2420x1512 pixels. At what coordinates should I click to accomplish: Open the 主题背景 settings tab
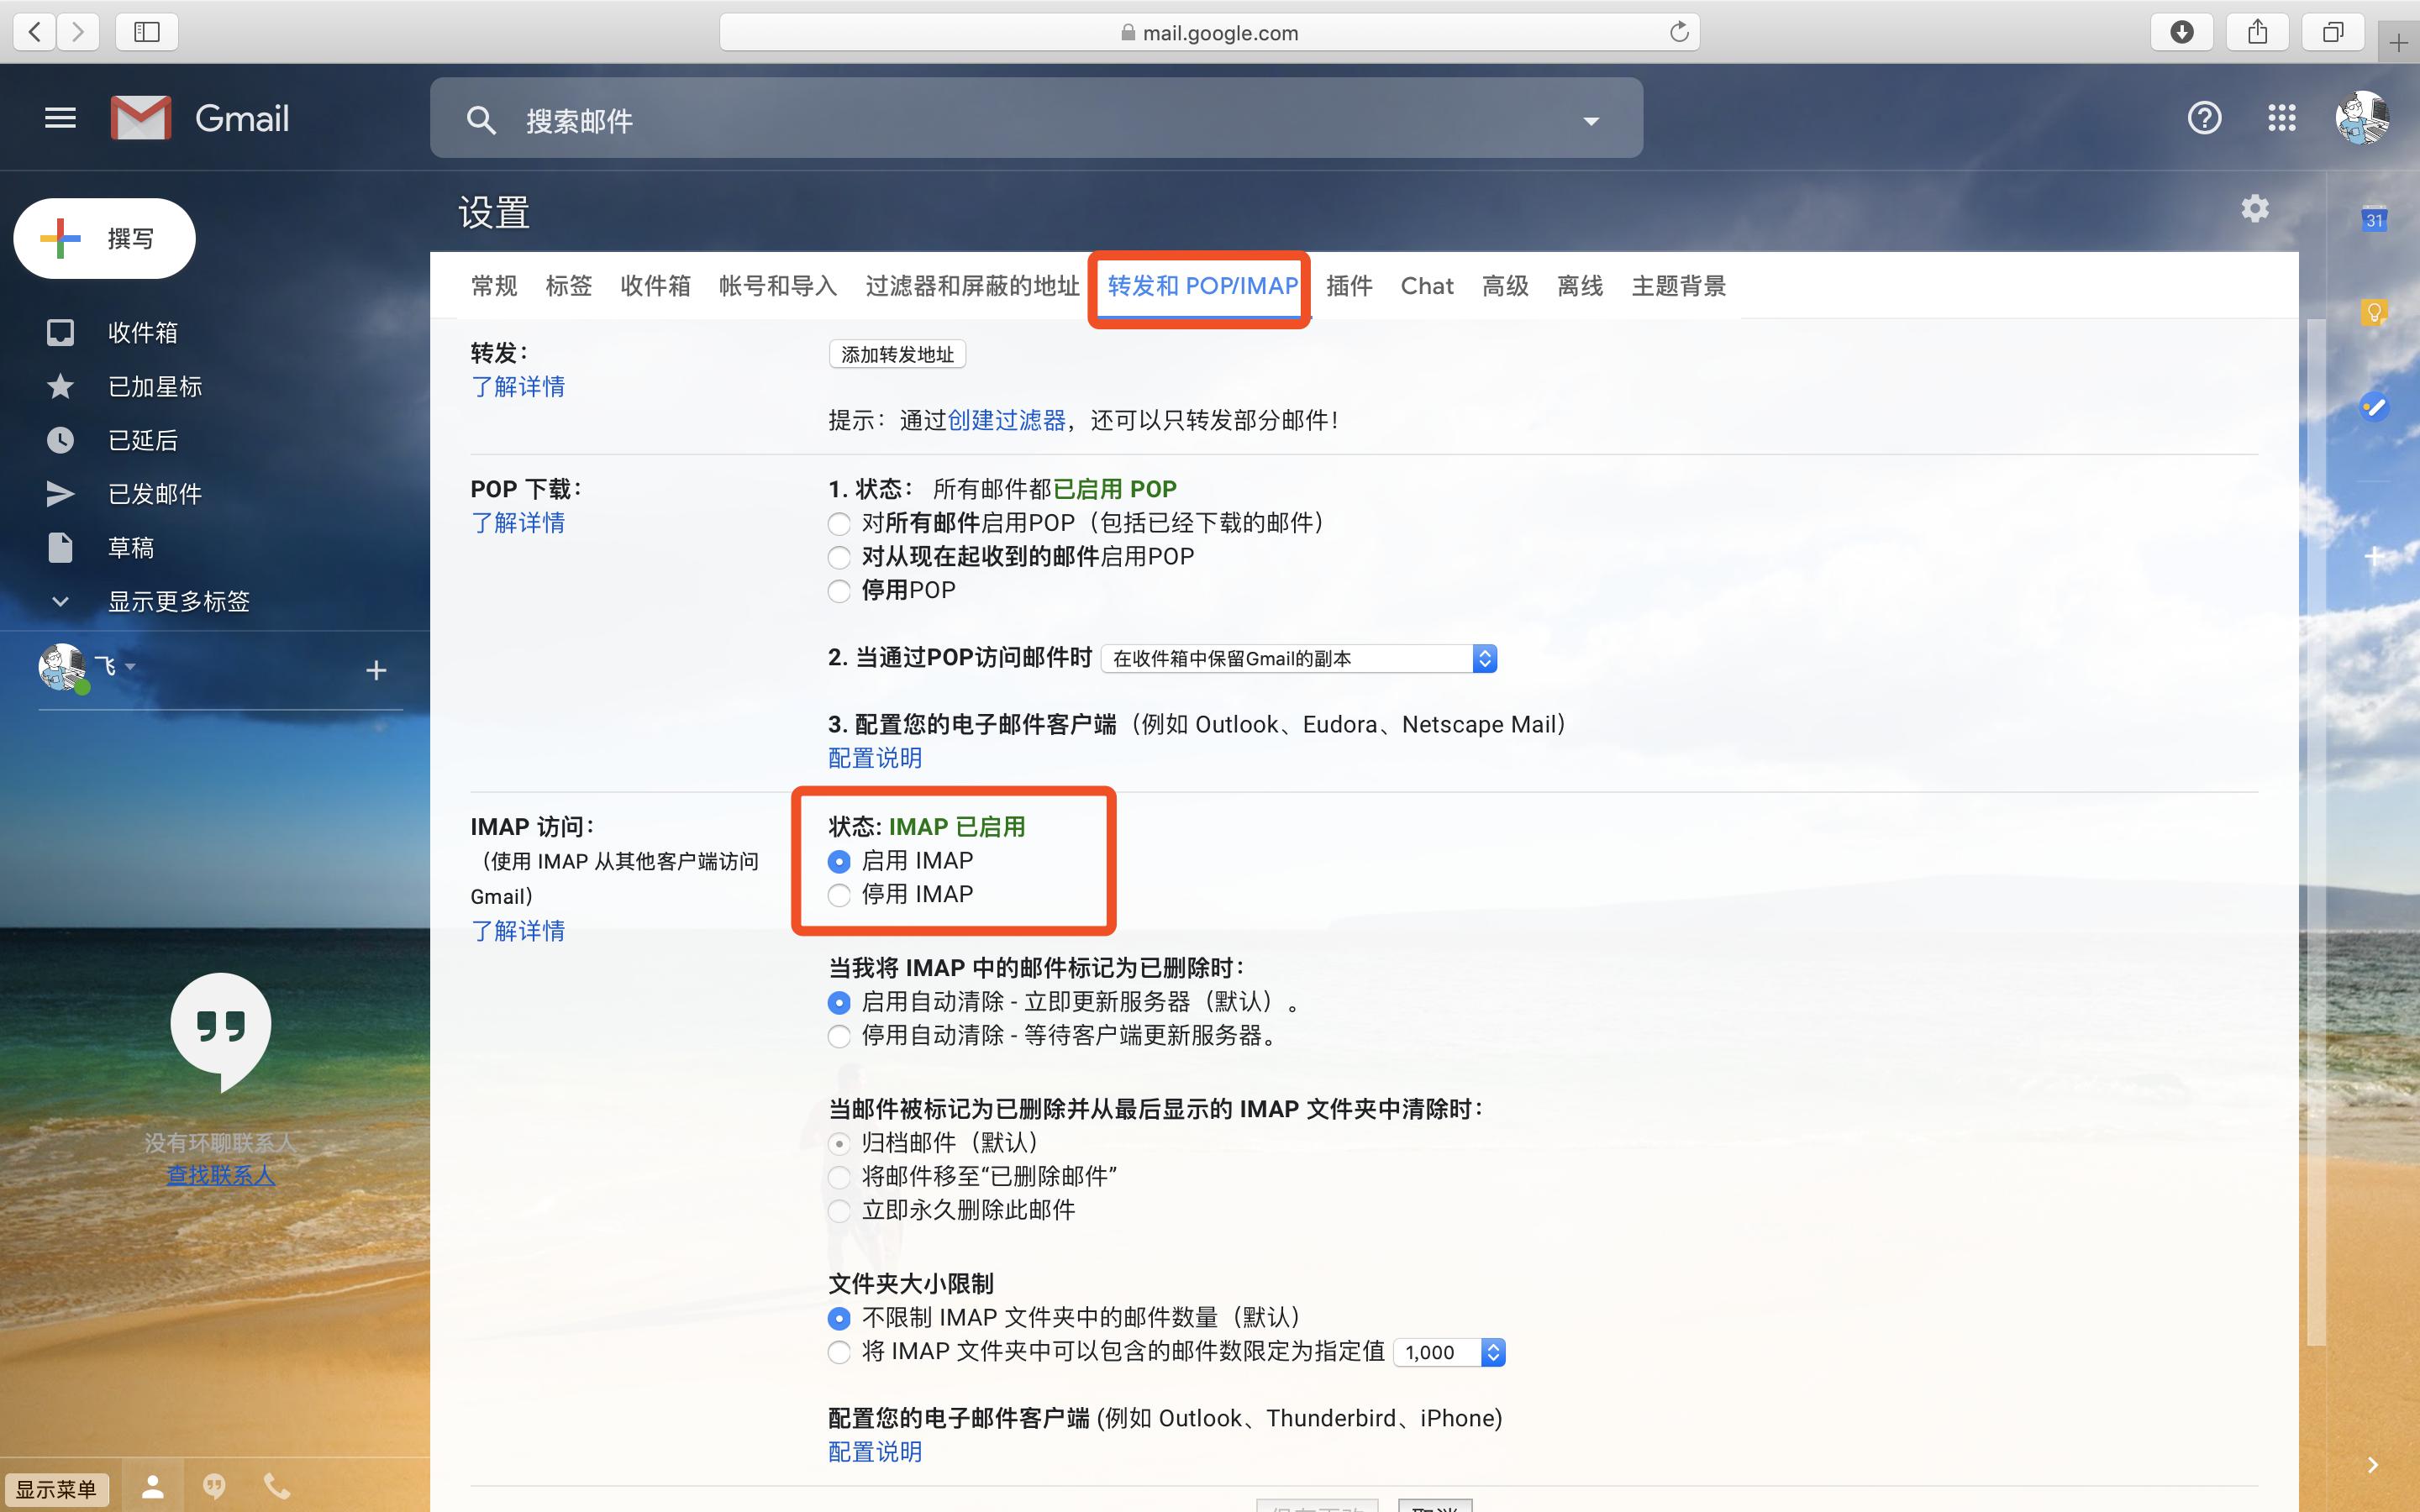[1678, 286]
